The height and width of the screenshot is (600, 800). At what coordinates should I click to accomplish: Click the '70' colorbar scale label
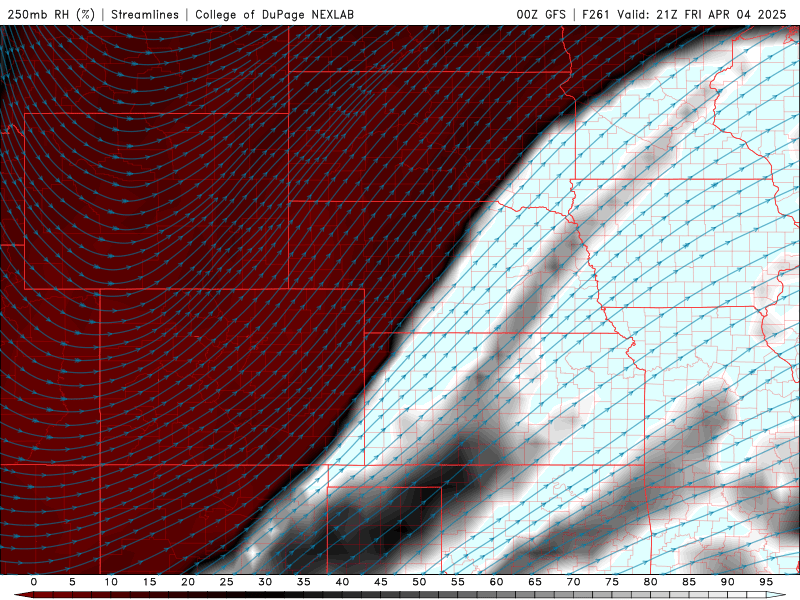pos(573,582)
